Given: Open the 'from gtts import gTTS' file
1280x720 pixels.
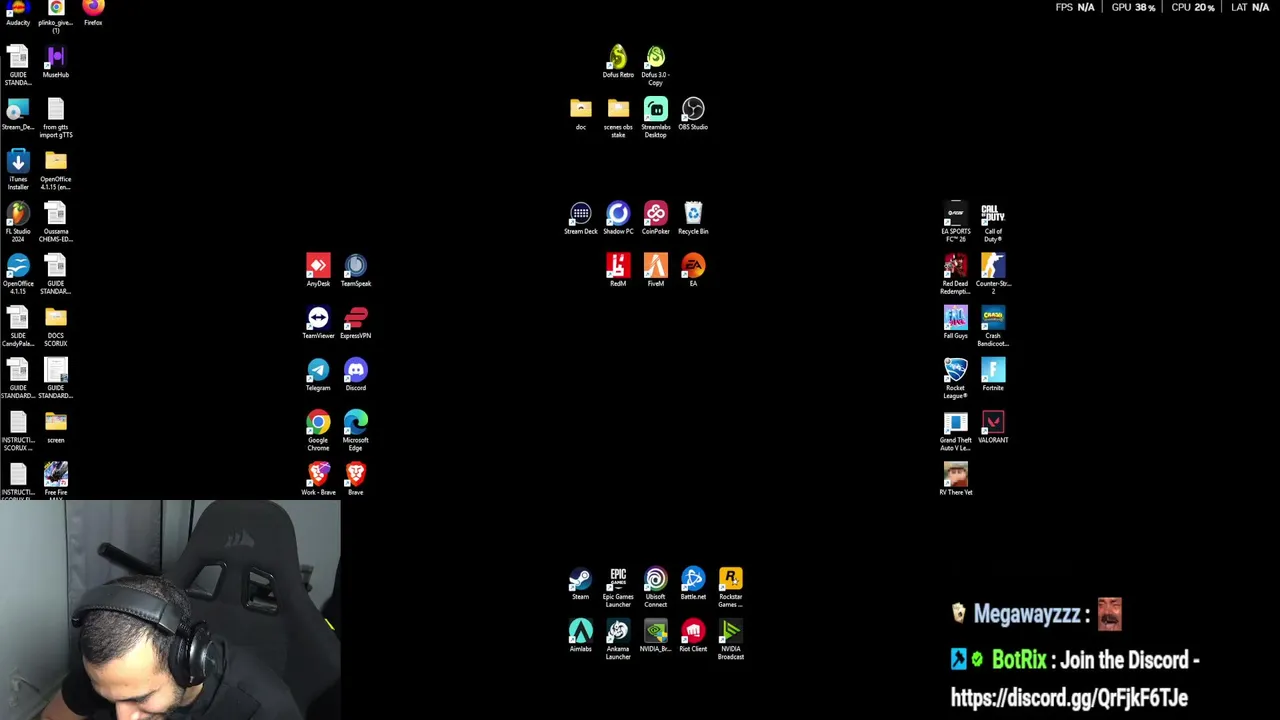Looking at the screenshot, I should [x=56, y=117].
